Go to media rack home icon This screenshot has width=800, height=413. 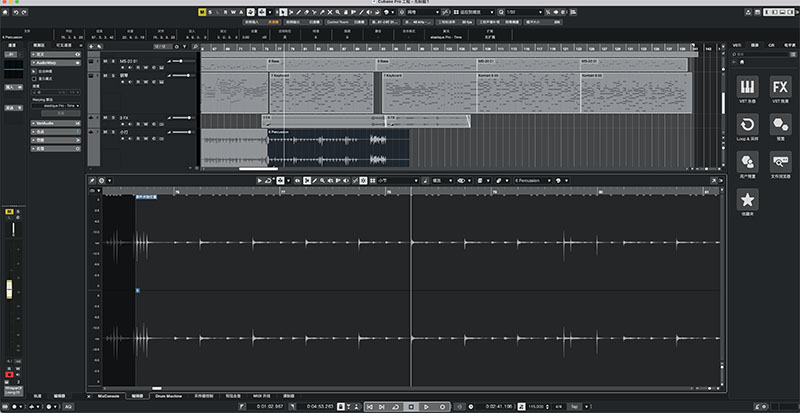coord(741,61)
